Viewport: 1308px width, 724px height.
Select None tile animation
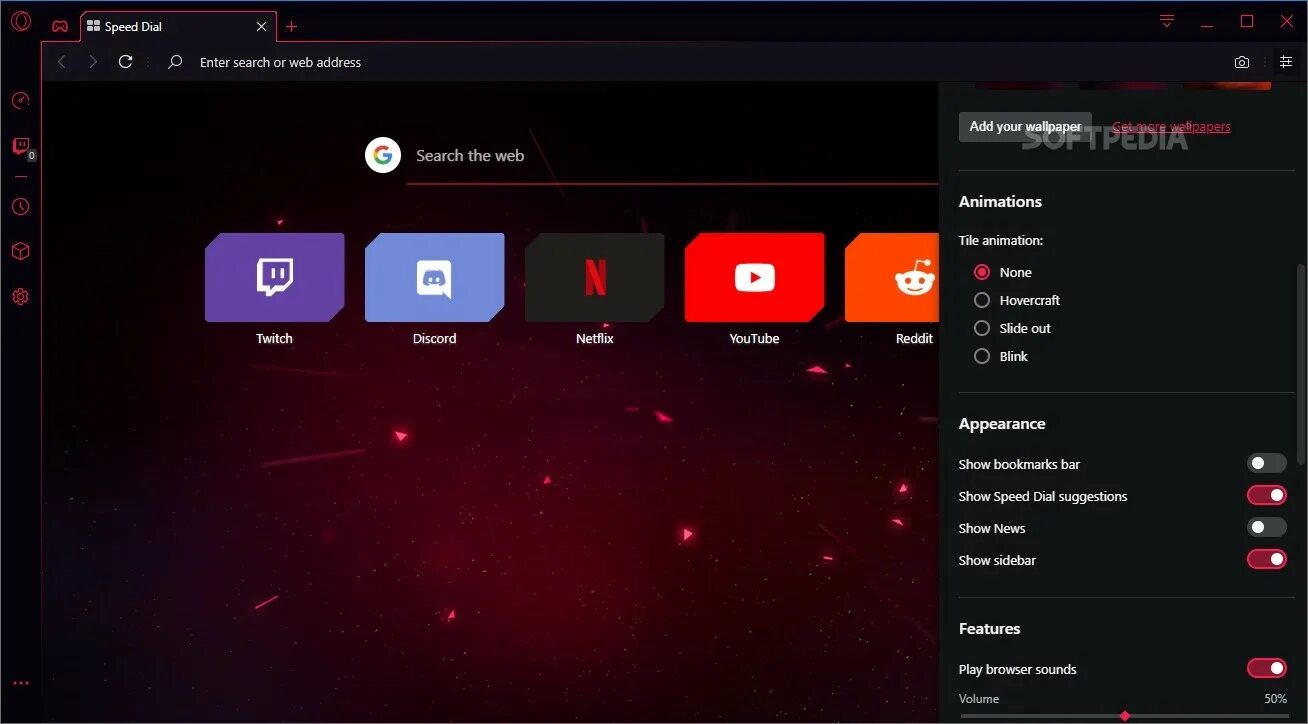pyautogui.click(x=982, y=272)
